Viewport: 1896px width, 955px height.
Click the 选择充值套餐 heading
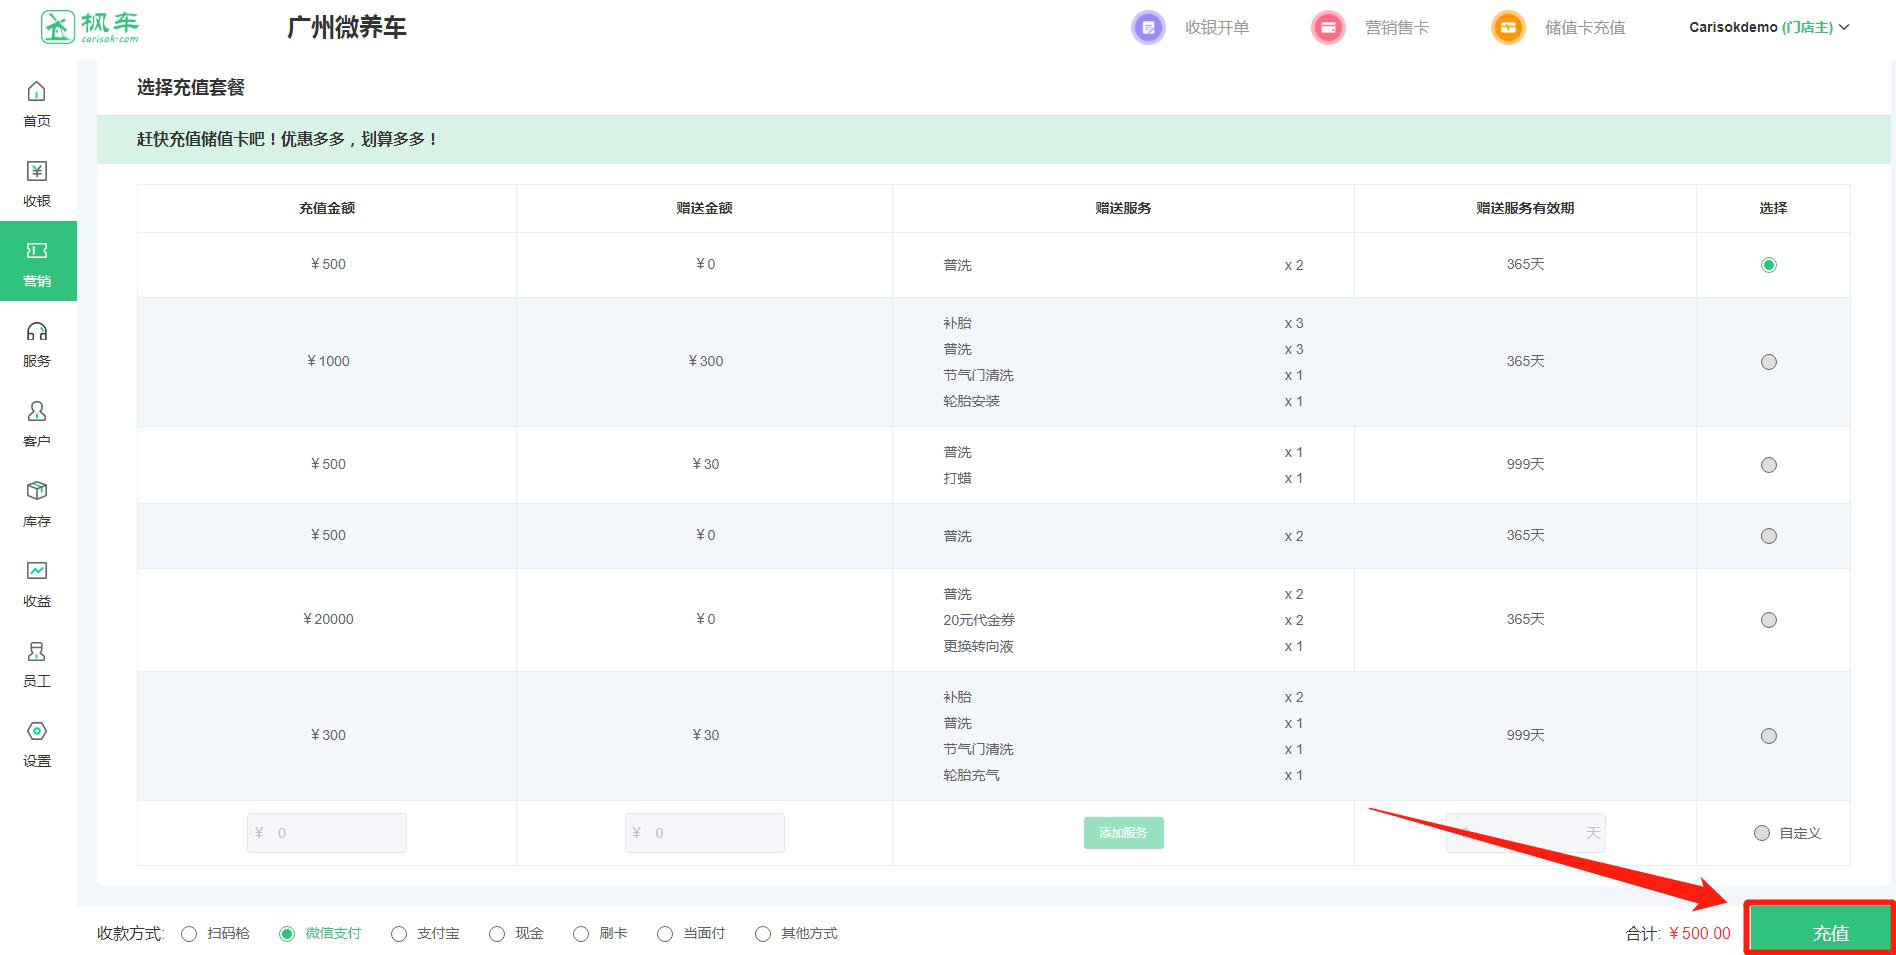191,88
